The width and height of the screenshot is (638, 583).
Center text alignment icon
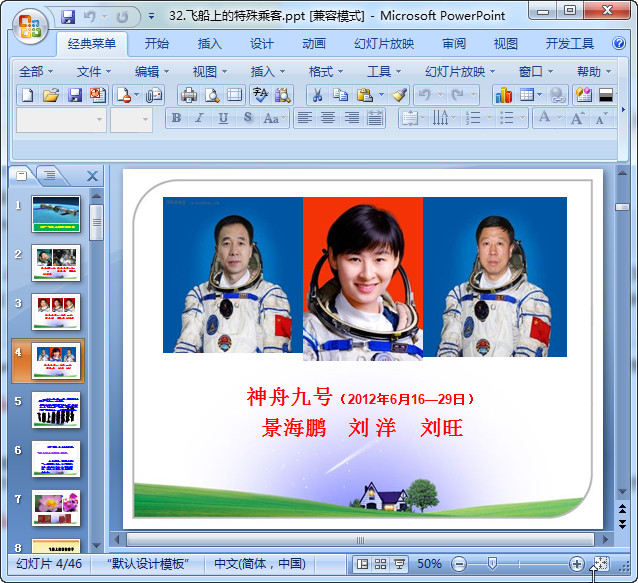[328, 118]
